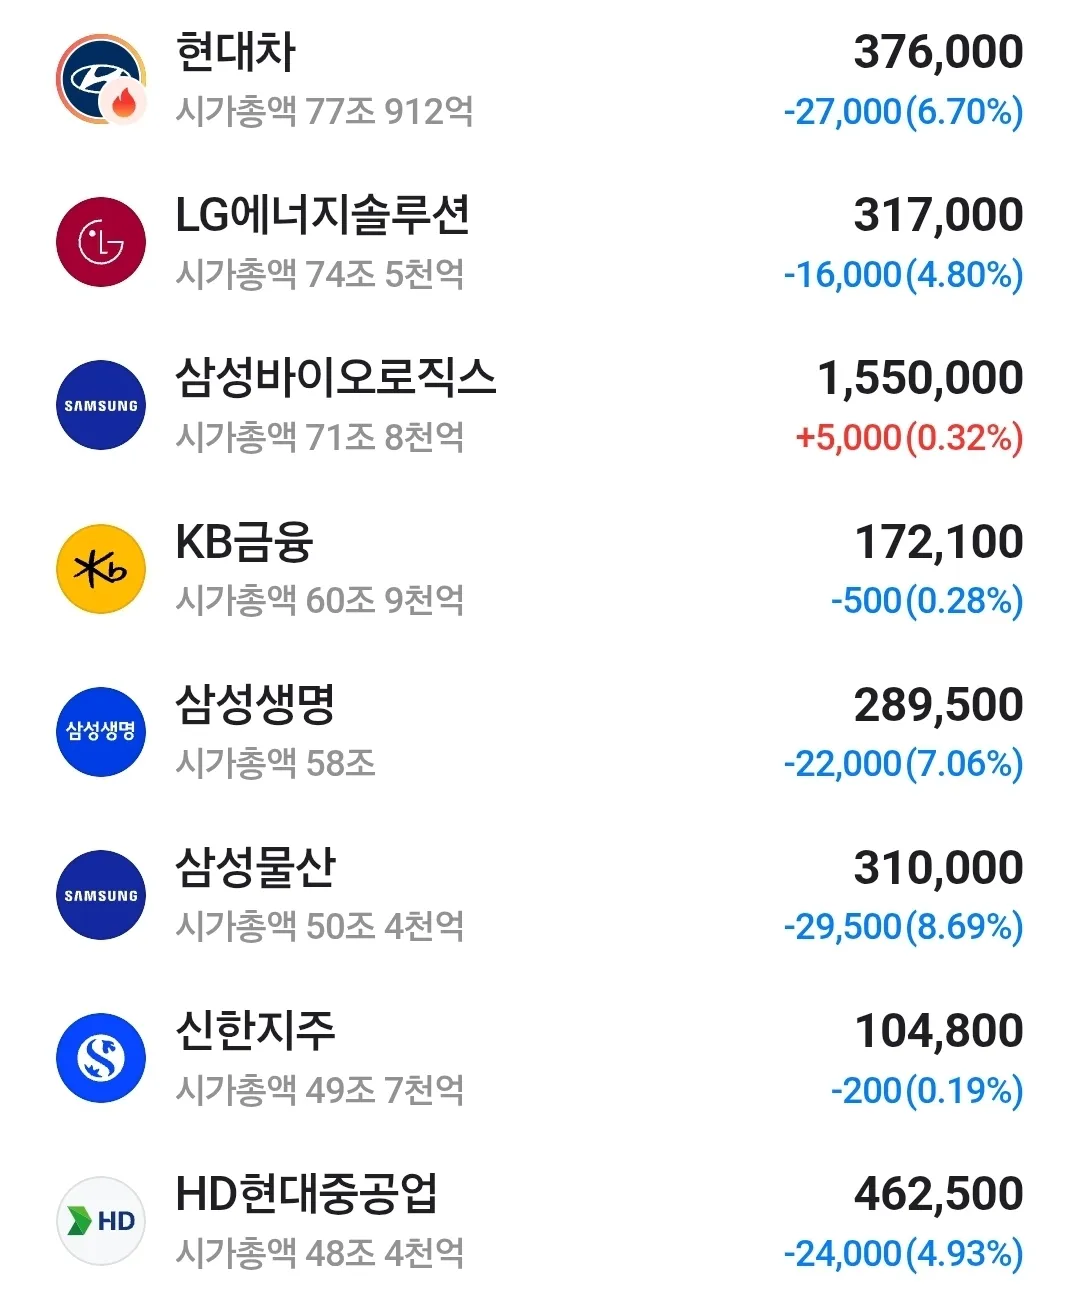The image size is (1079, 1301).
Task: Open the KB금융 stock title
Action: (x=244, y=541)
